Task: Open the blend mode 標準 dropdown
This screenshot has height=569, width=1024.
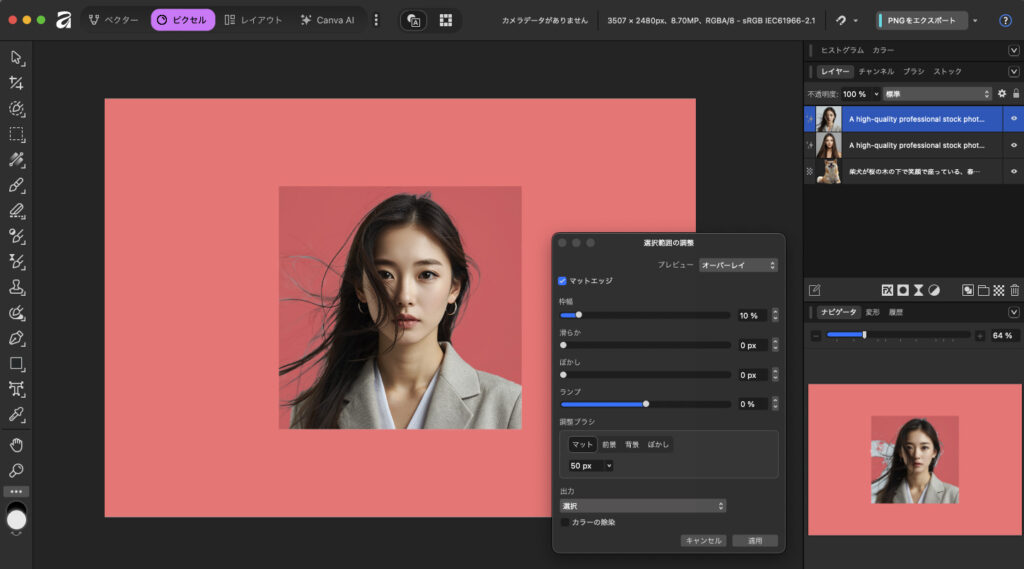Action: [937, 94]
